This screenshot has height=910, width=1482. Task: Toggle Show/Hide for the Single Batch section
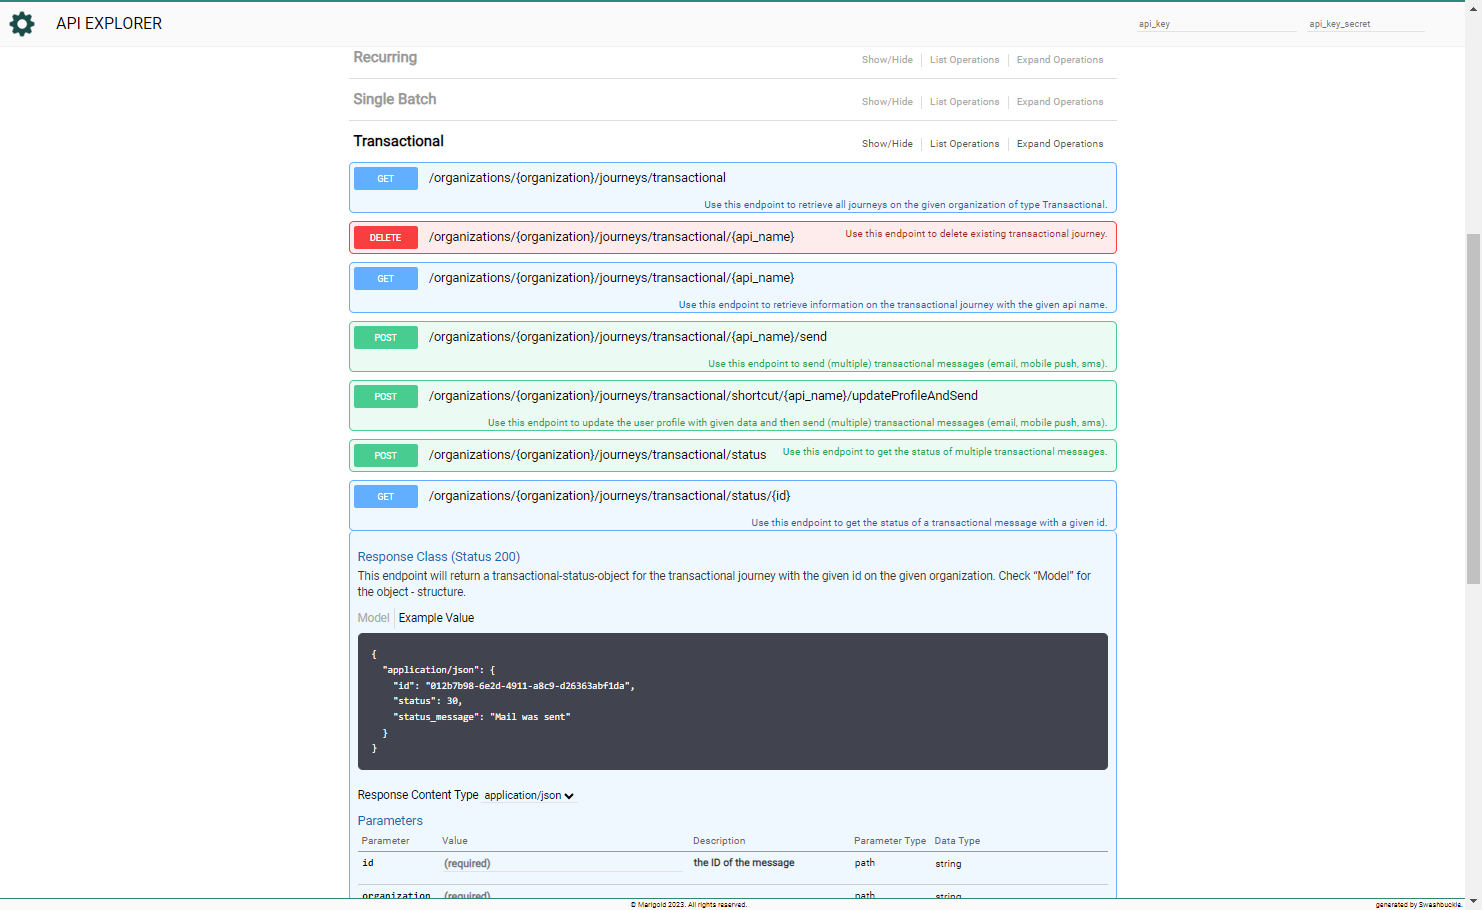point(887,102)
